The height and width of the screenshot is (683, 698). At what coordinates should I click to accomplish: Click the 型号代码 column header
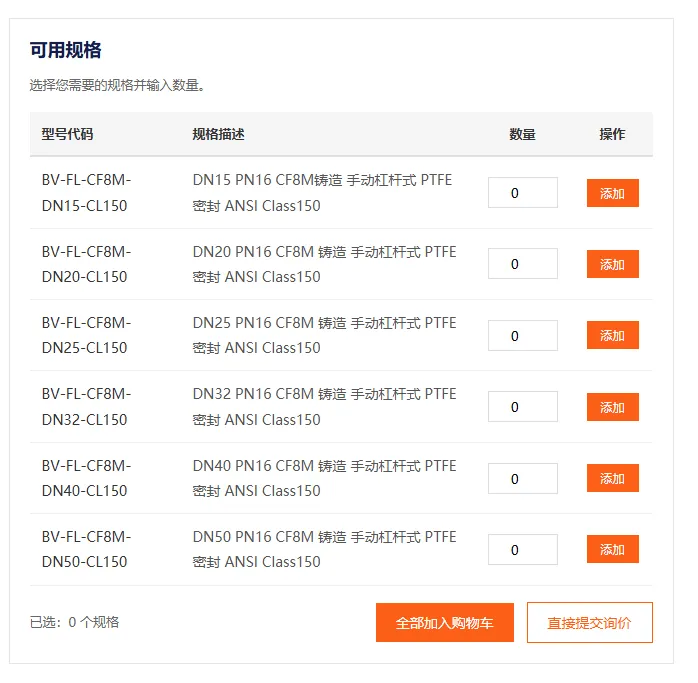(67, 134)
